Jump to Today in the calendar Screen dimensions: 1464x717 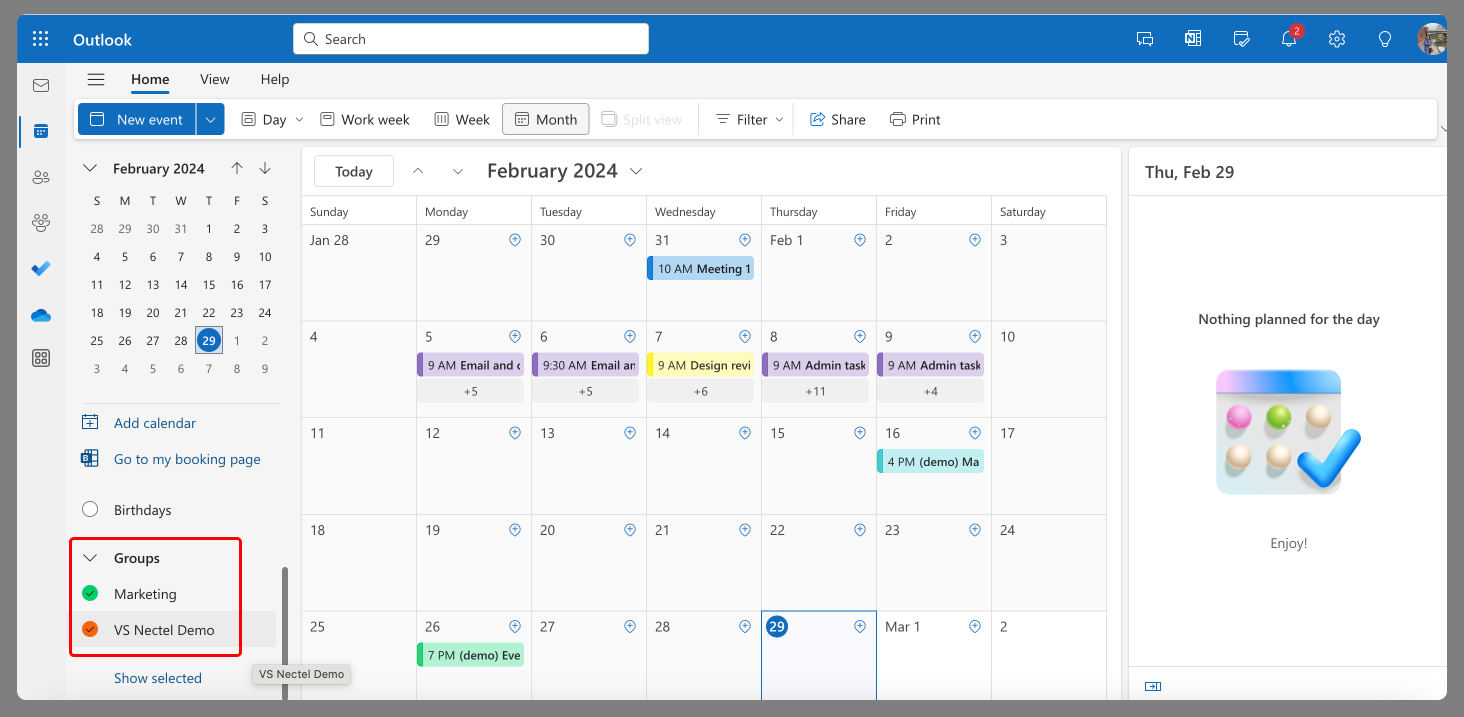tap(353, 171)
